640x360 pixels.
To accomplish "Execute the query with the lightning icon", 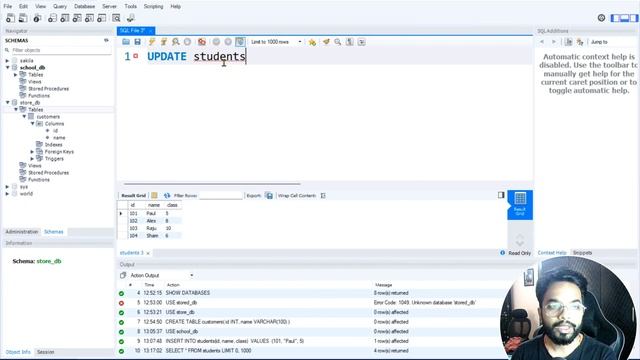I will tap(152, 42).
